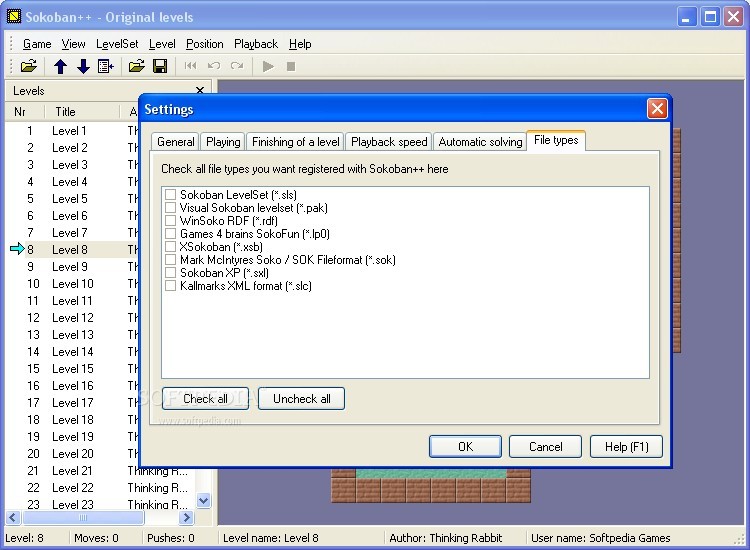Check Visual Sokoban levelset (*.pak)
This screenshot has width=750, height=550.
tap(170, 208)
